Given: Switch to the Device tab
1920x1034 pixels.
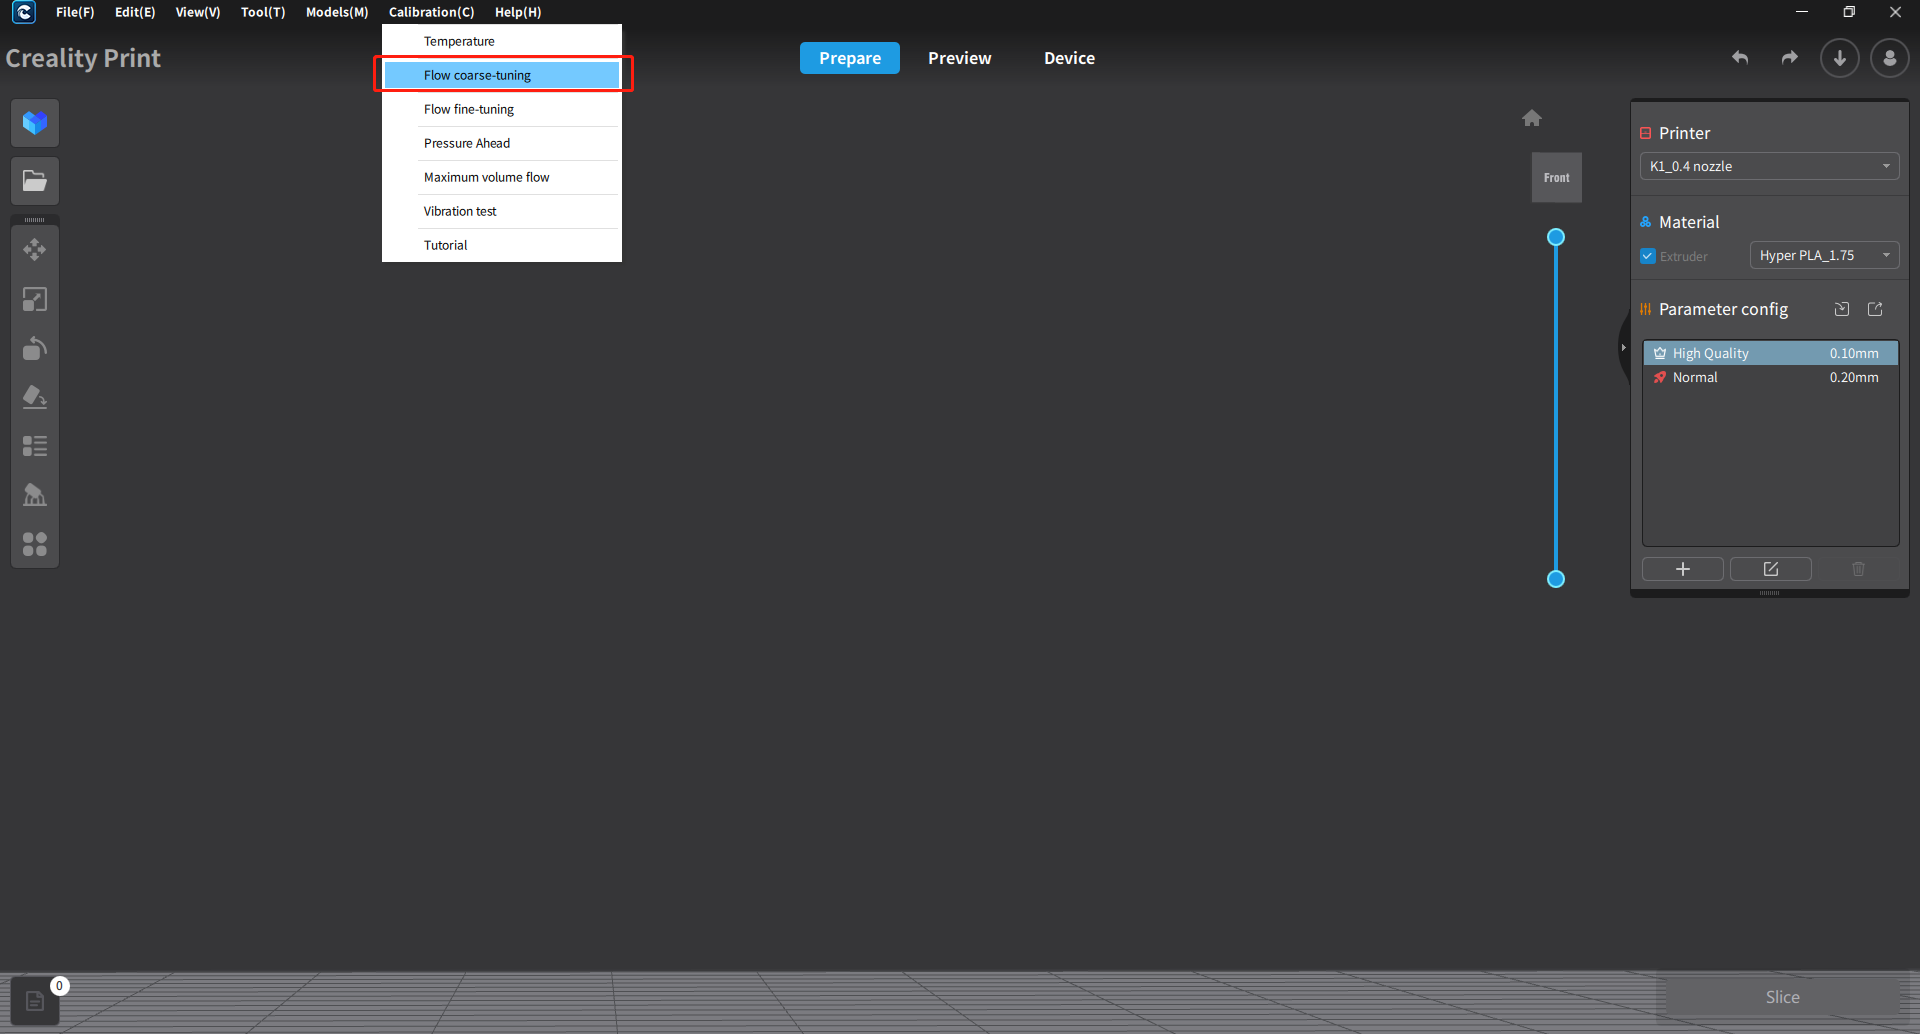Looking at the screenshot, I should [1070, 58].
